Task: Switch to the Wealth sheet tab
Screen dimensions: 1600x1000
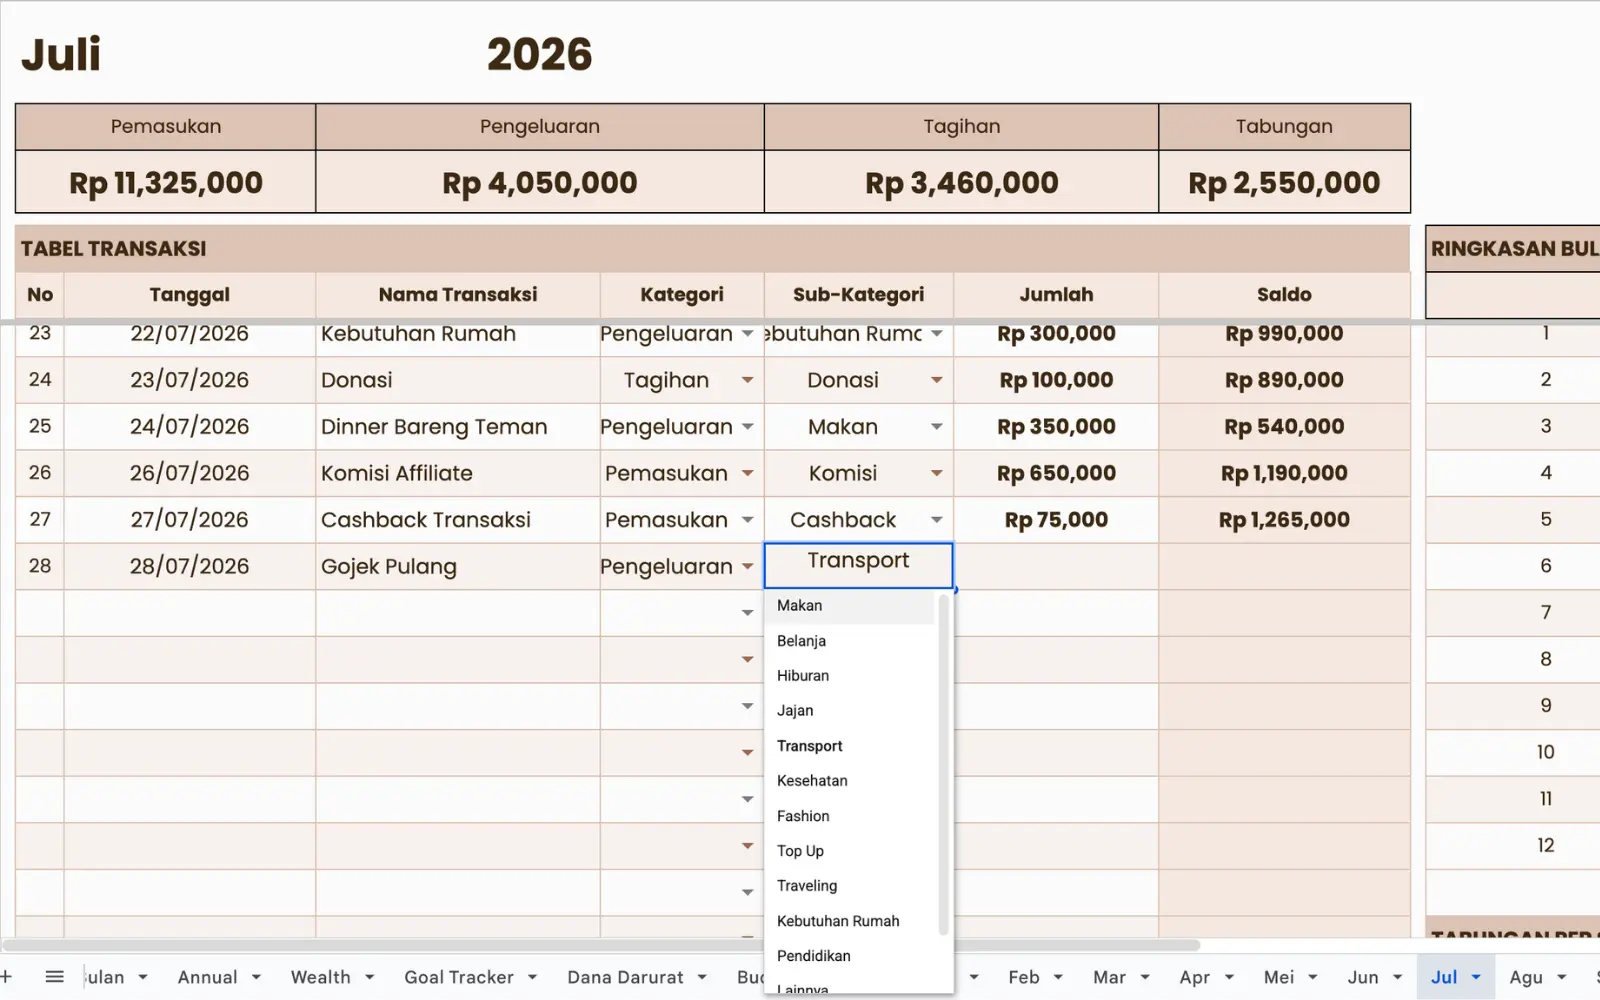Action: click(x=321, y=977)
